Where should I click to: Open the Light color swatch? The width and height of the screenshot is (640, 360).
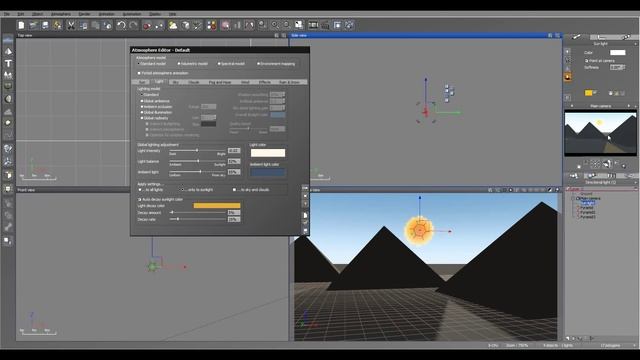pyautogui.click(x=268, y=153)
